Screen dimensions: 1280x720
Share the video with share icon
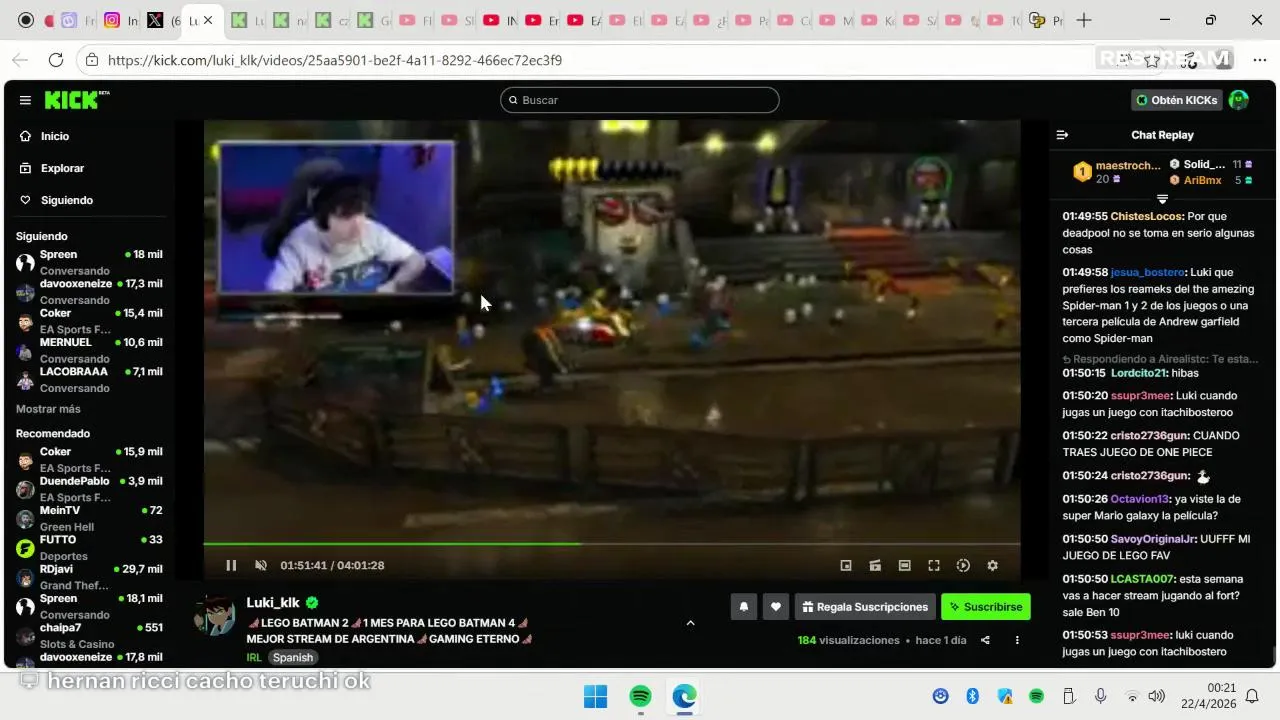coord(985,640)
